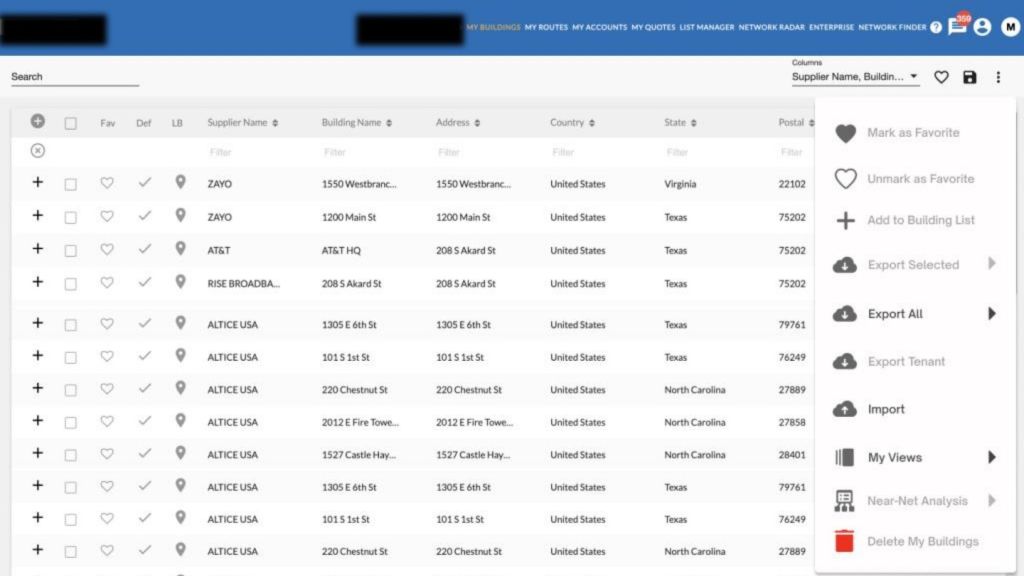Open Network Finder navigation link
1024x576 pixels.
pyautogui.click(x=892, y=28)
